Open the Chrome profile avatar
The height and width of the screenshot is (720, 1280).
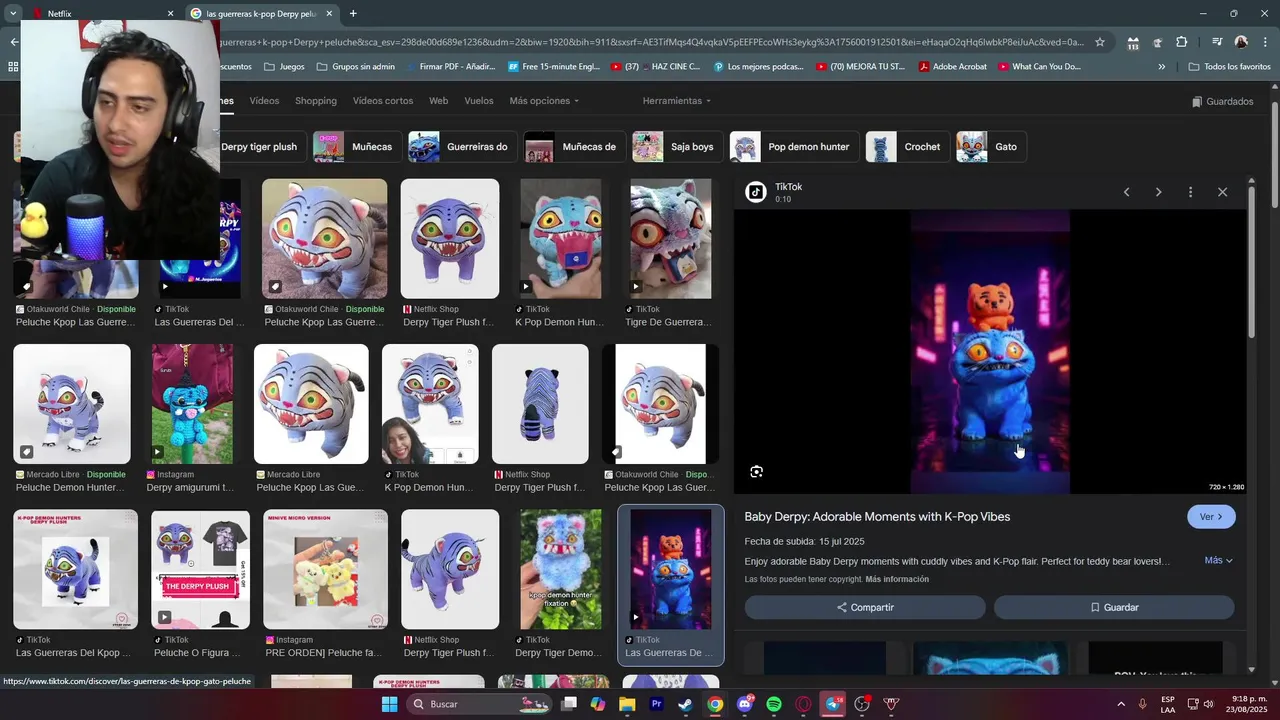click(x=1241, y=42)
